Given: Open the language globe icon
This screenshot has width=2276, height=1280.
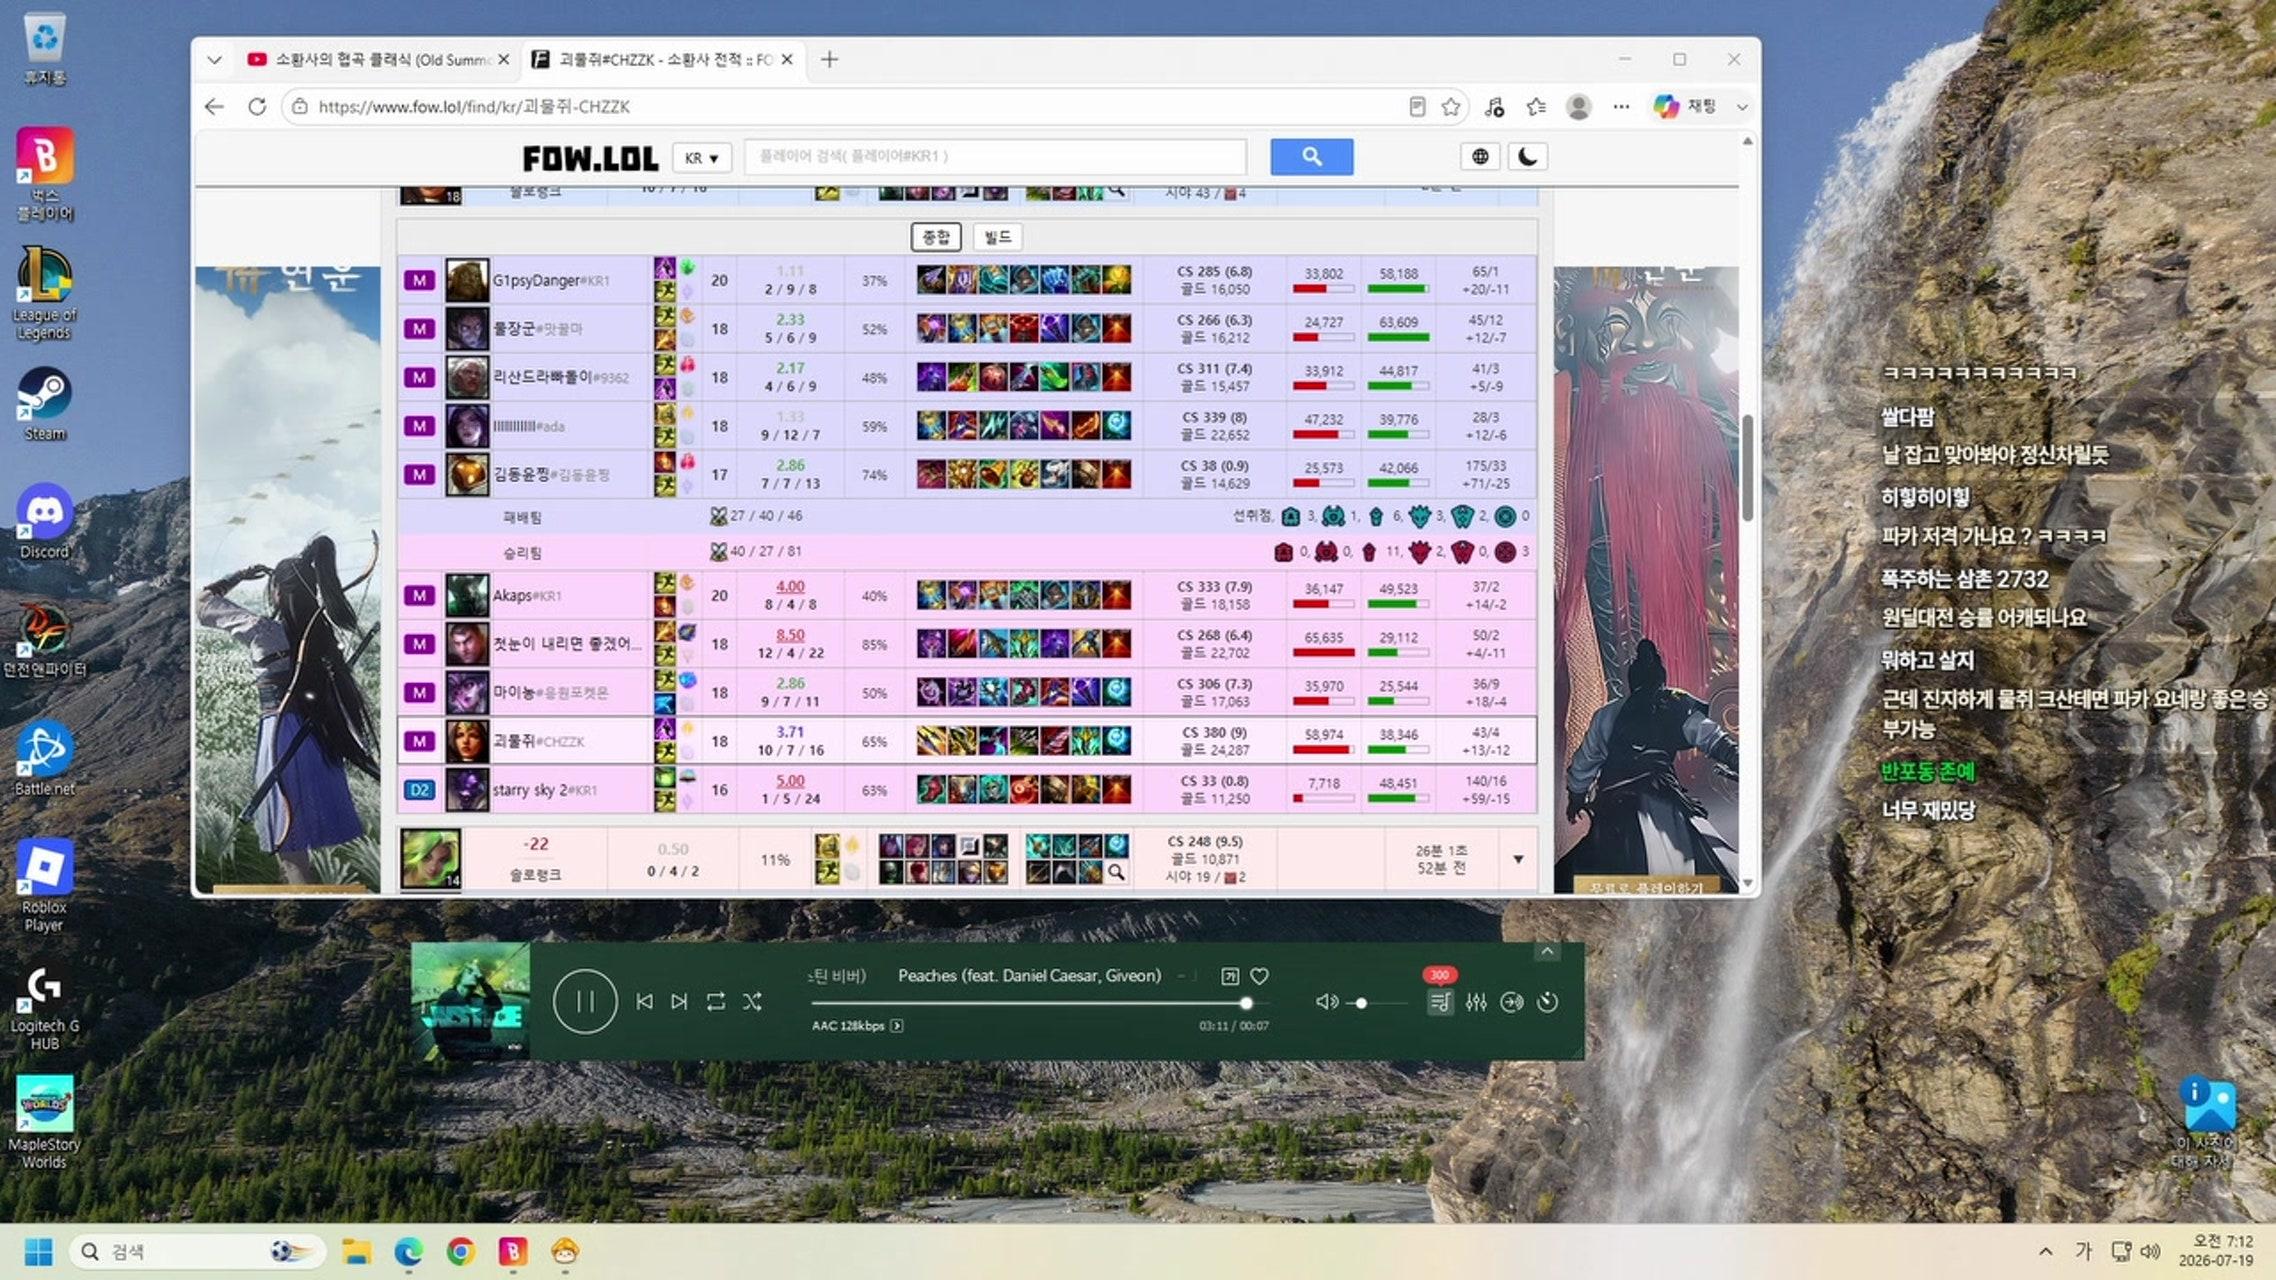Looking at the screenshot, I should pos(1480,157).
